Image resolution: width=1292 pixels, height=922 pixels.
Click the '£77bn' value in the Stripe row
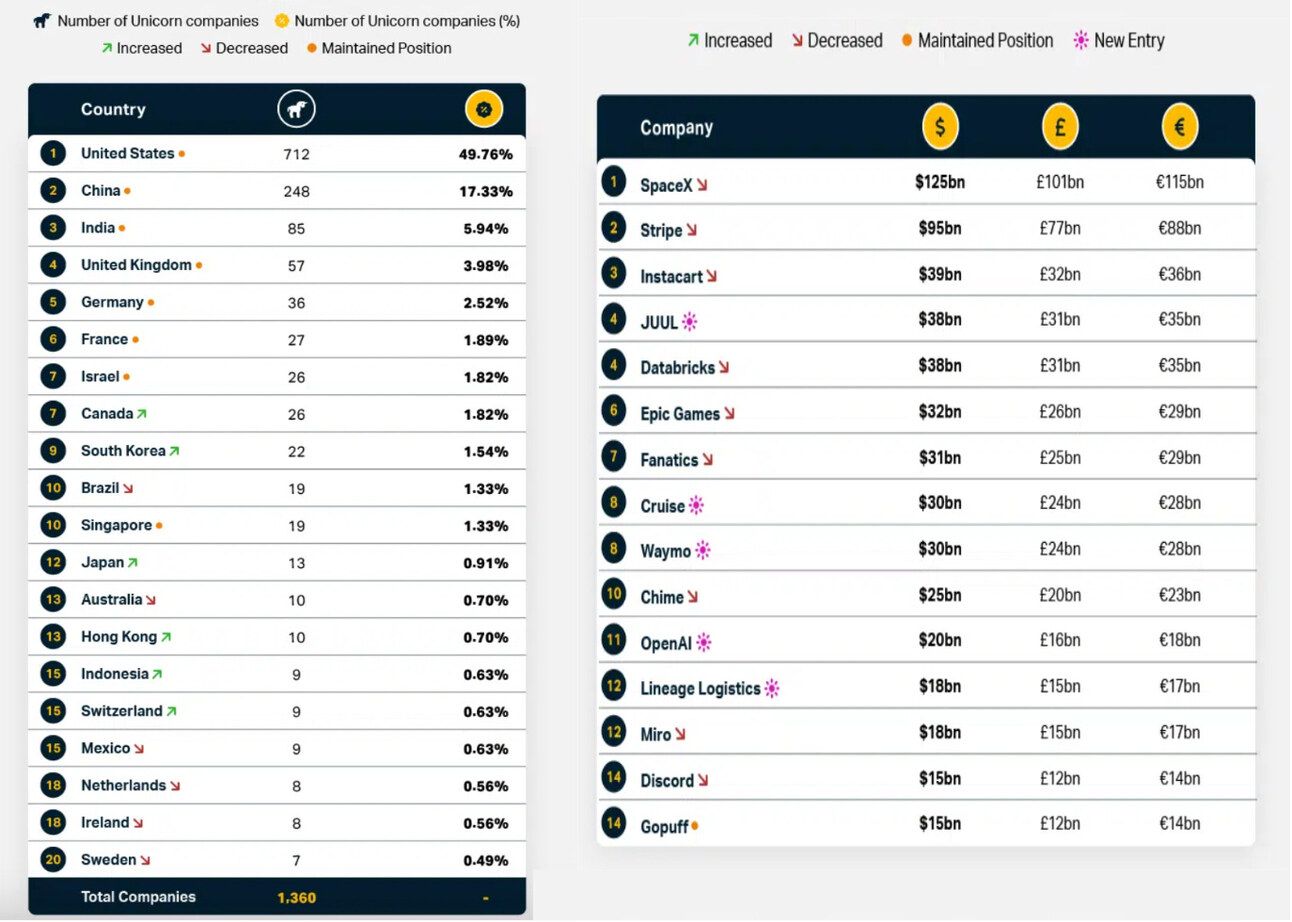(1060, 228)
